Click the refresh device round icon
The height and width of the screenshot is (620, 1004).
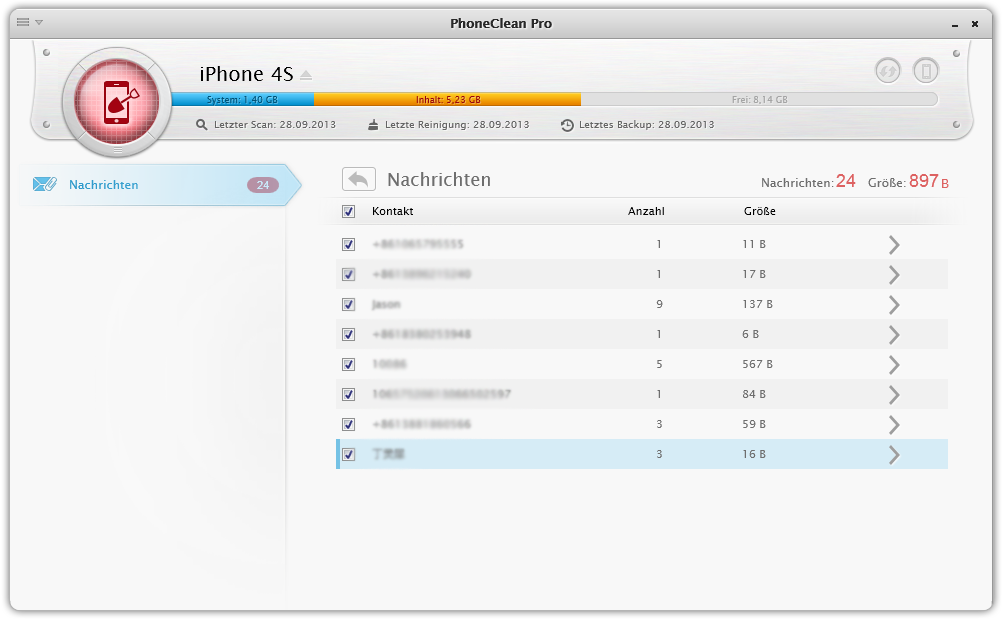click(x=888, y=70)
